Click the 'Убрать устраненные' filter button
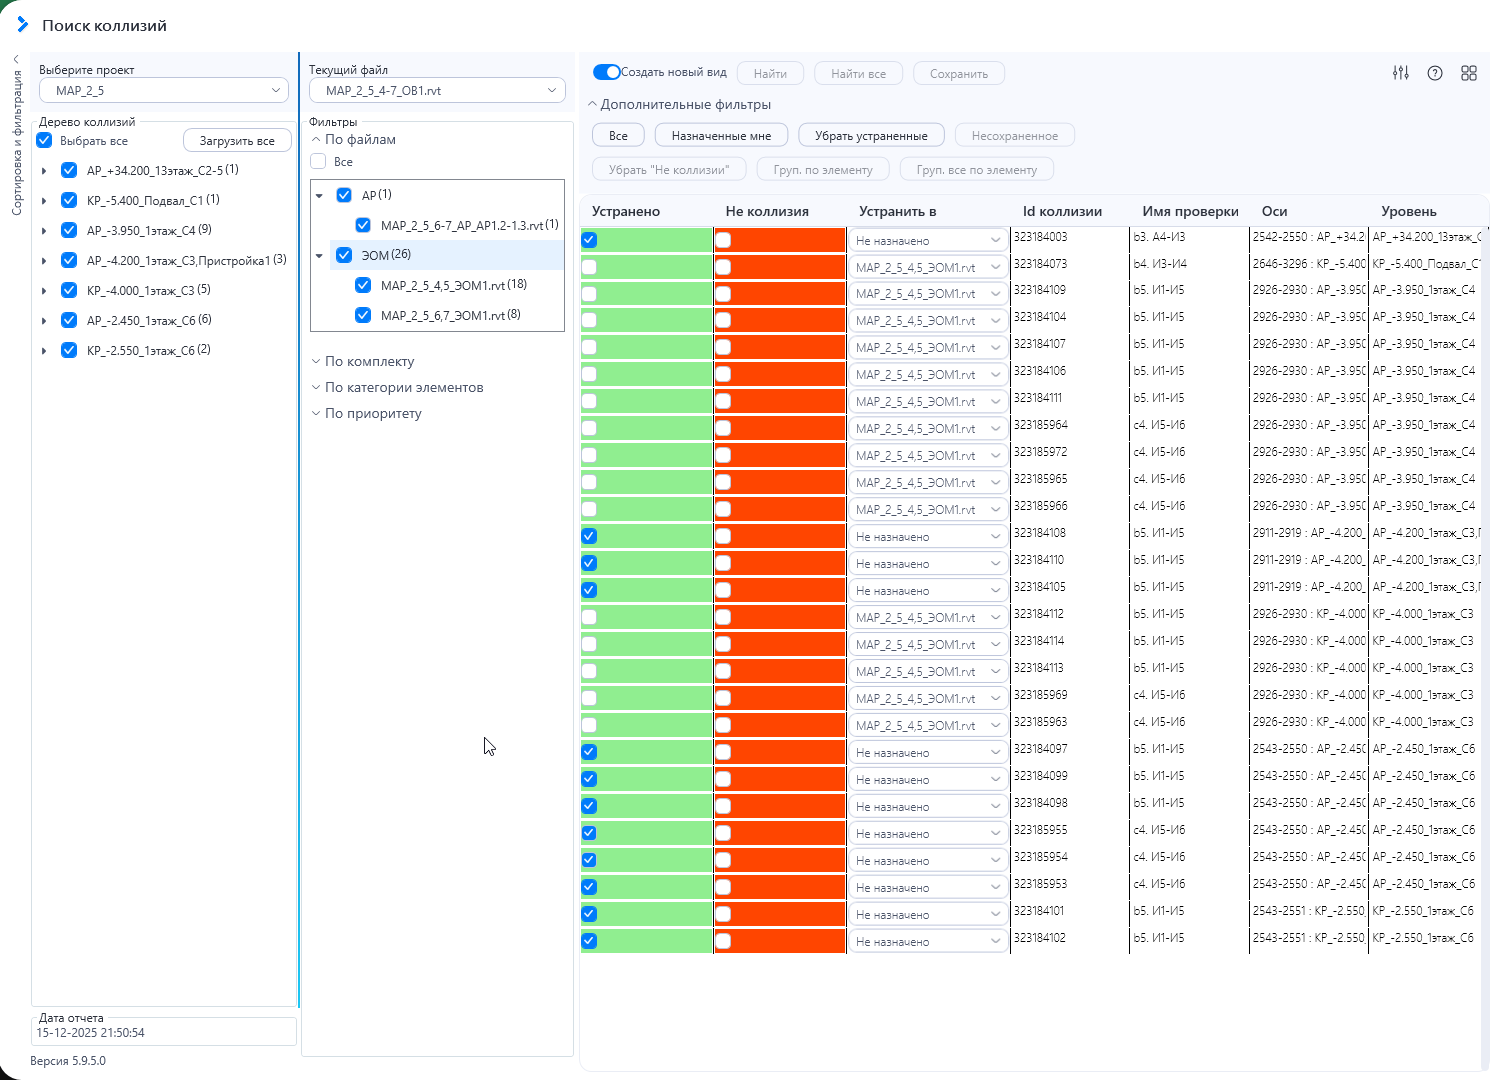This screenshot has height=1080, width=1494. (x=871, y=136)
